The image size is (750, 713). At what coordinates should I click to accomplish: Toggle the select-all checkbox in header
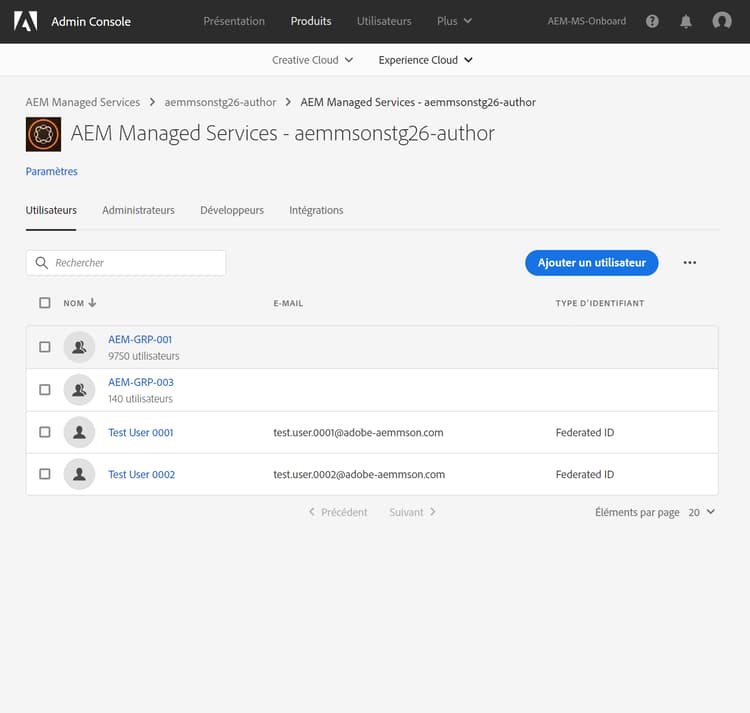pyautogui.click(x=45, y=303)
